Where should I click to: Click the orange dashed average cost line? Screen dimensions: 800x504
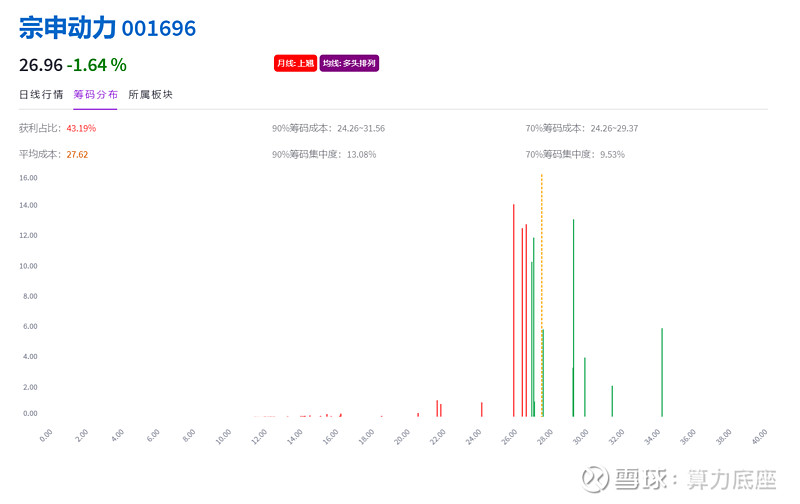point(541,295)
